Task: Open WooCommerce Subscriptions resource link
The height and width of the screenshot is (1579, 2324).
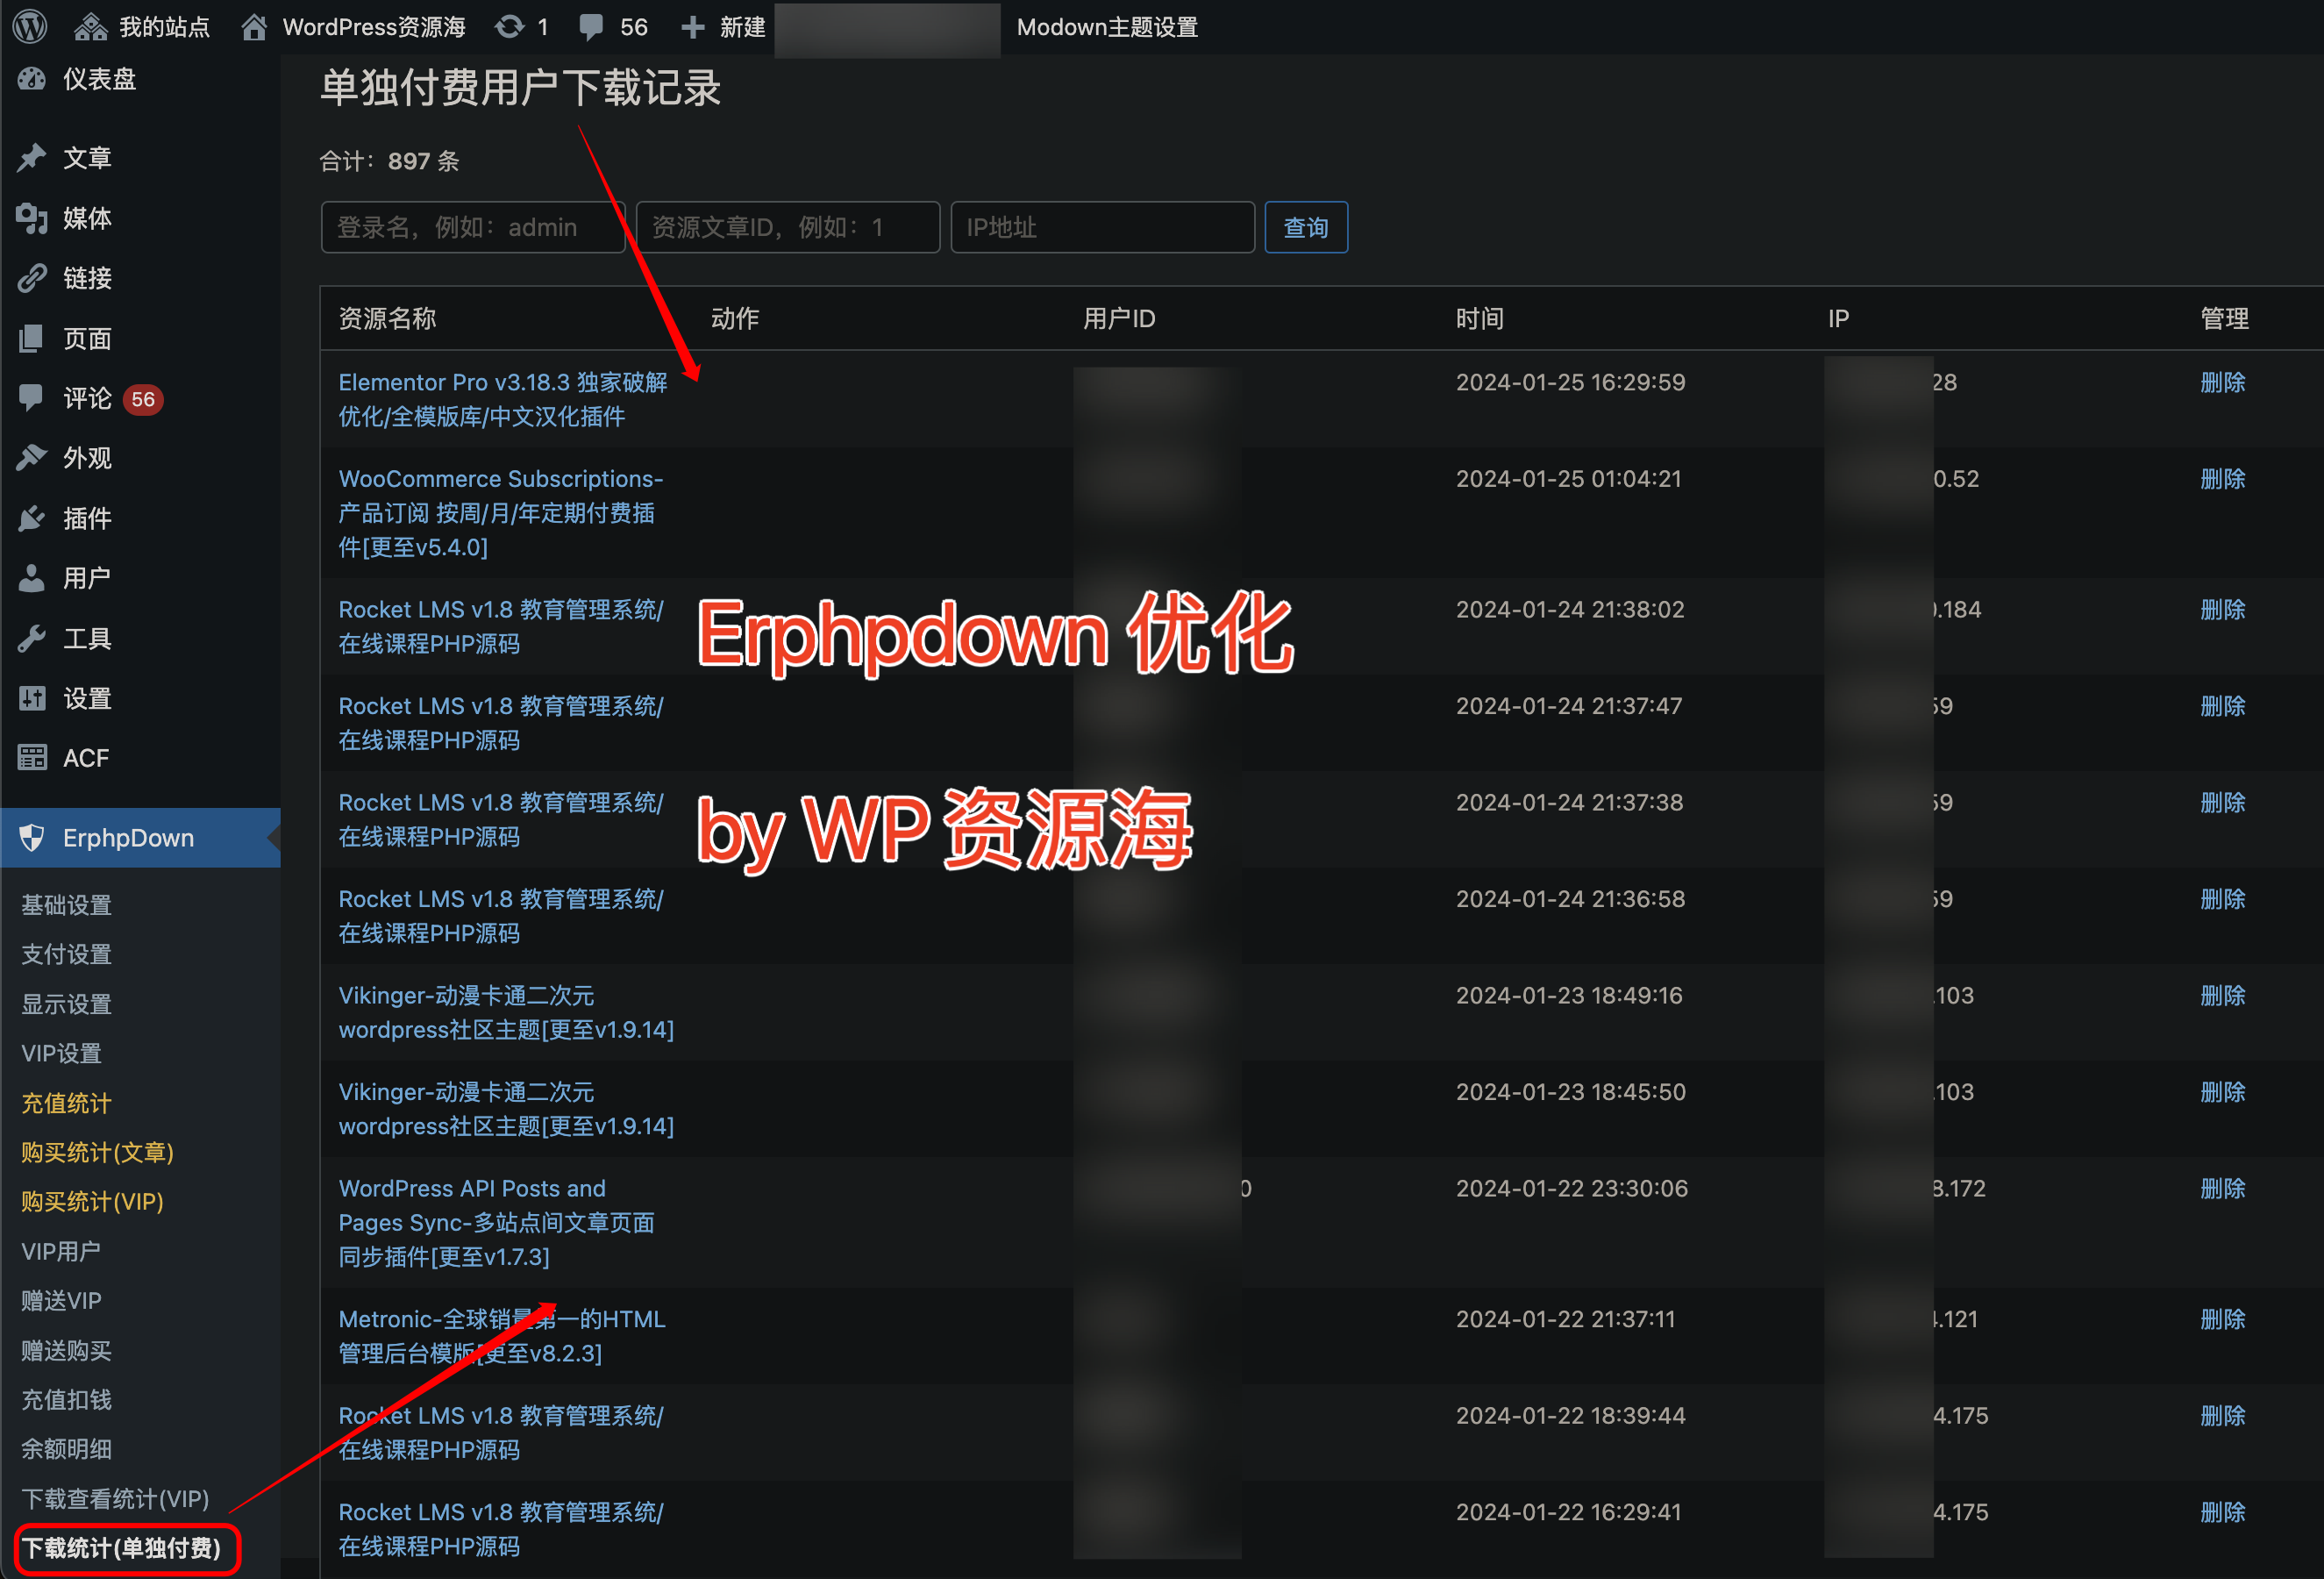Action: click(x=500, y=512)
